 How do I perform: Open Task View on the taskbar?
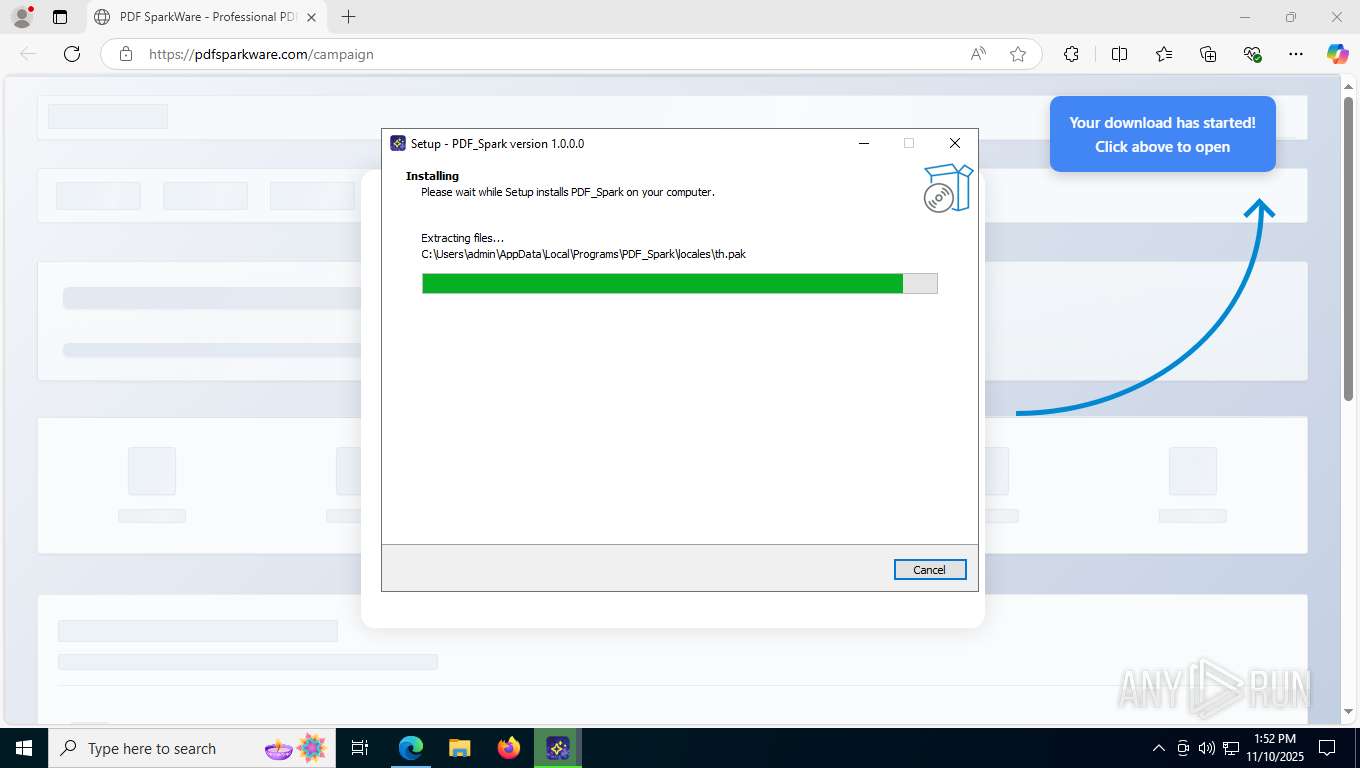point(360,748)
